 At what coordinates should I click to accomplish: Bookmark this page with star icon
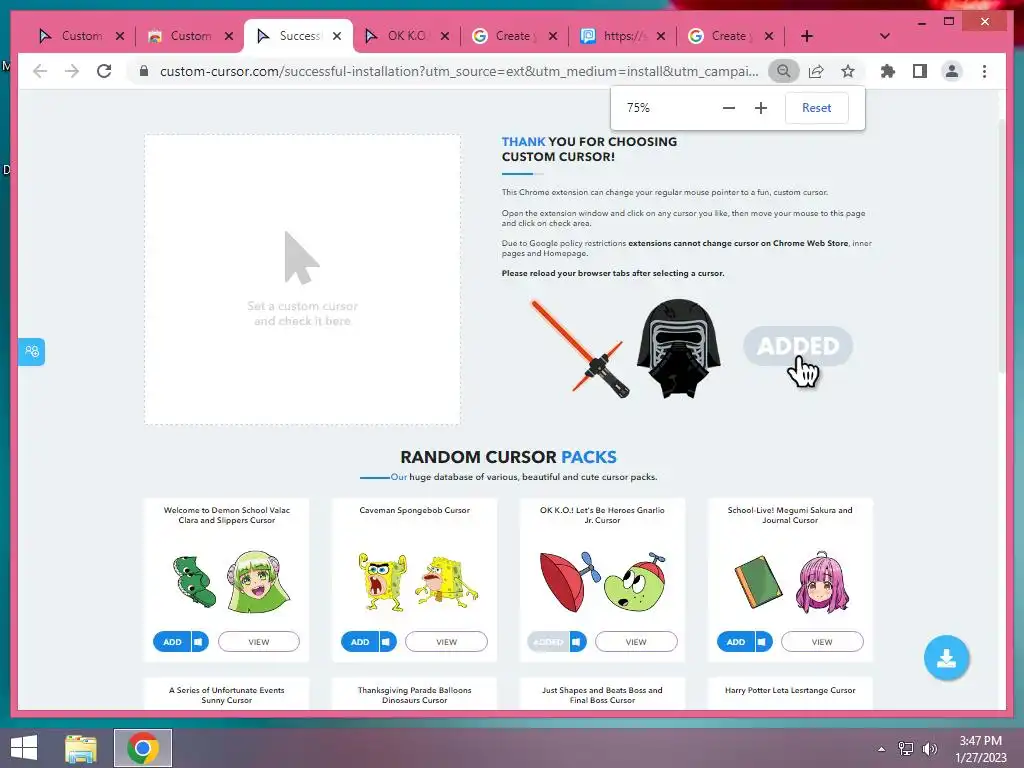(x=848, y=71)
